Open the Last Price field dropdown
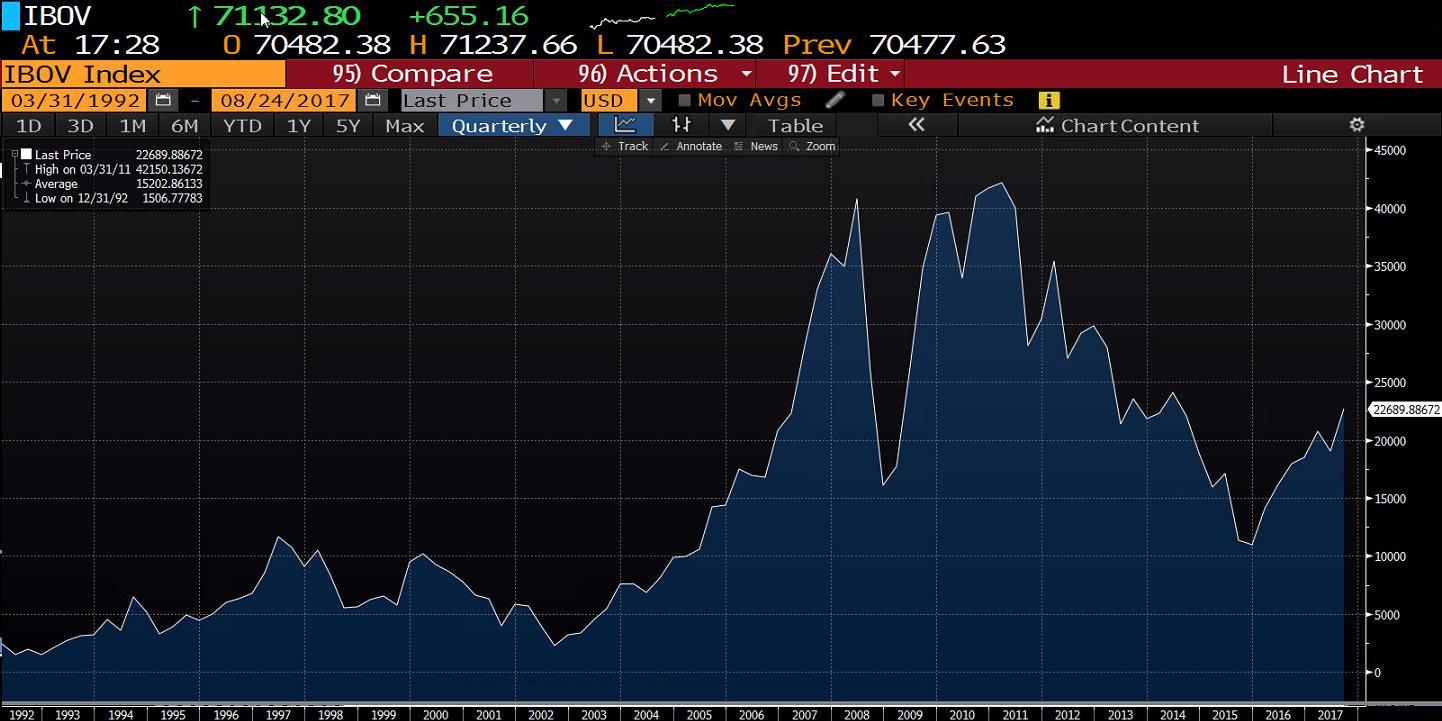Viewport: 1442px width, 721px height. [556, 100]
